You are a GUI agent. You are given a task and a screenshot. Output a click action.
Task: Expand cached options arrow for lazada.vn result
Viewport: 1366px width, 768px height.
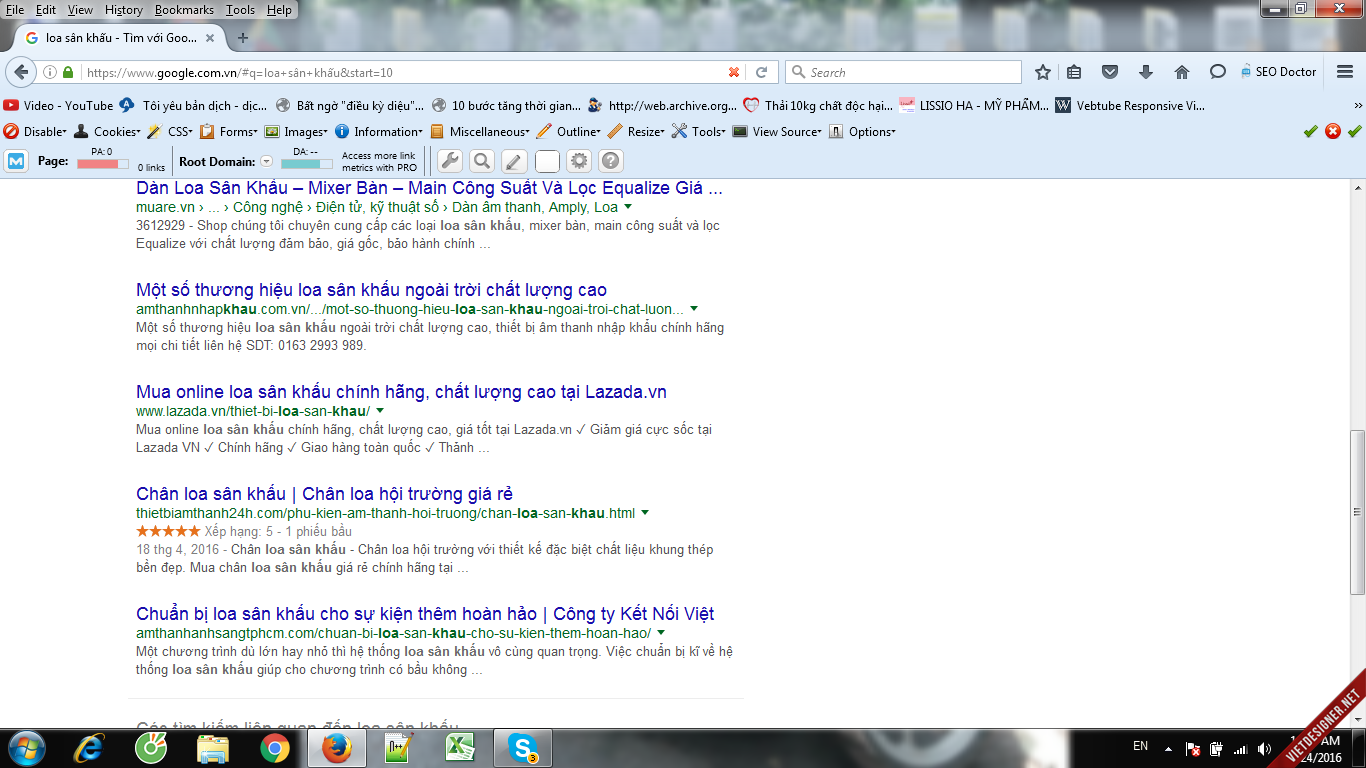(380, 411)
